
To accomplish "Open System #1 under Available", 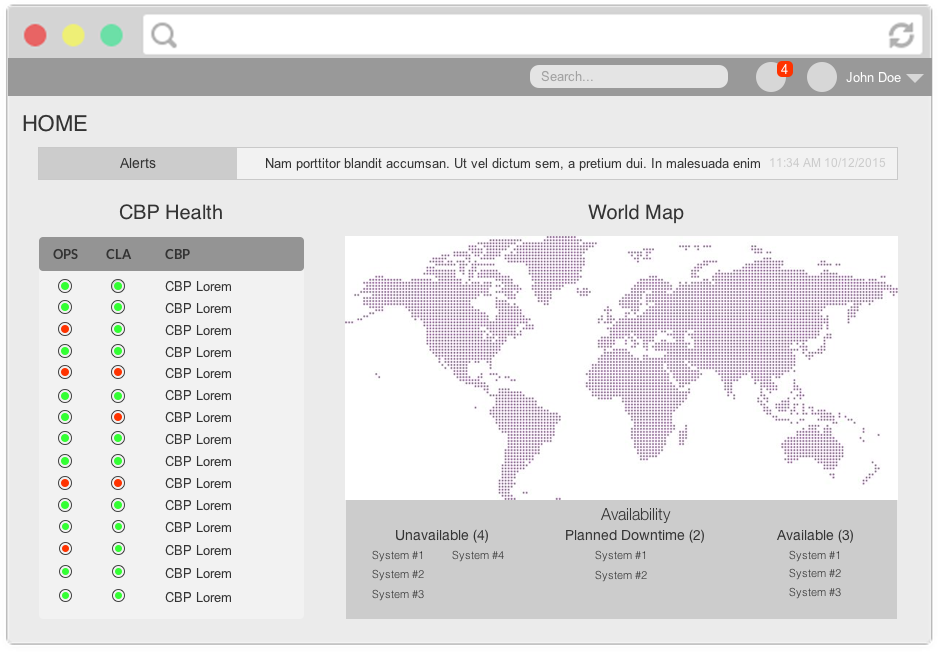I will [815, 555].
